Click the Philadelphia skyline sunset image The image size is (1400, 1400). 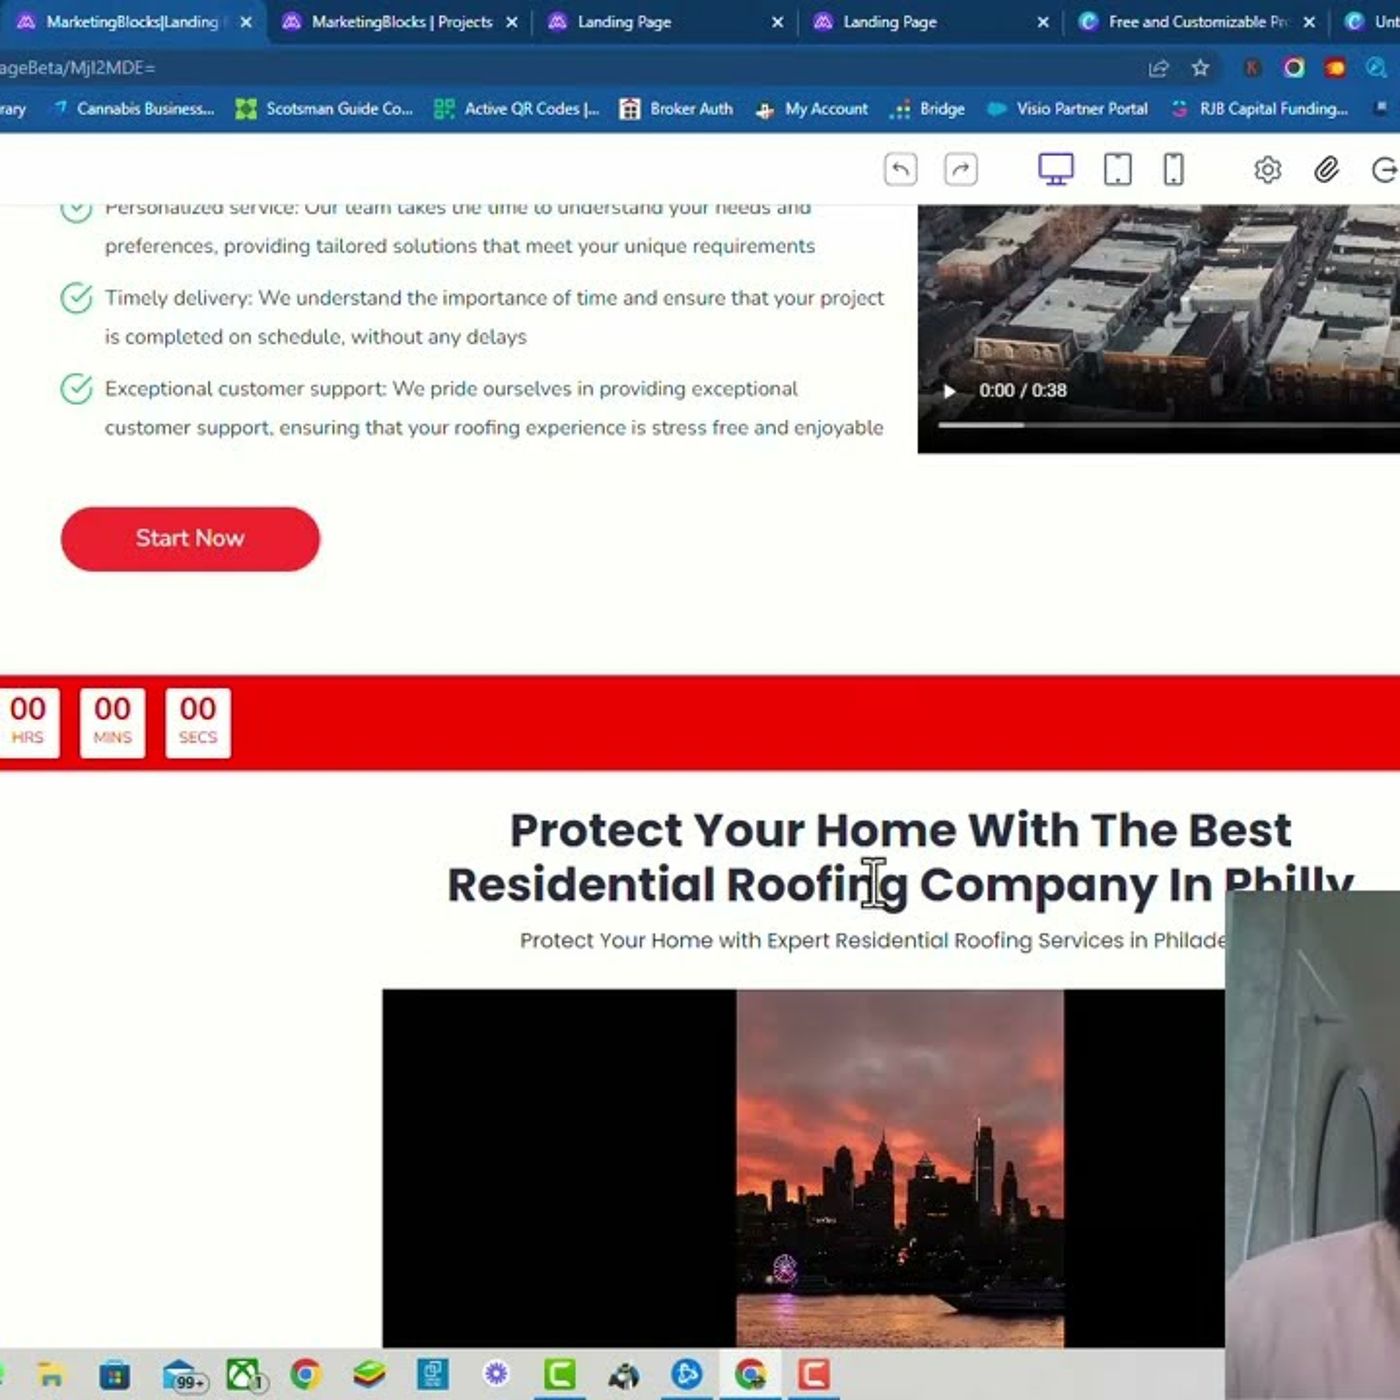click(899, 1167)
